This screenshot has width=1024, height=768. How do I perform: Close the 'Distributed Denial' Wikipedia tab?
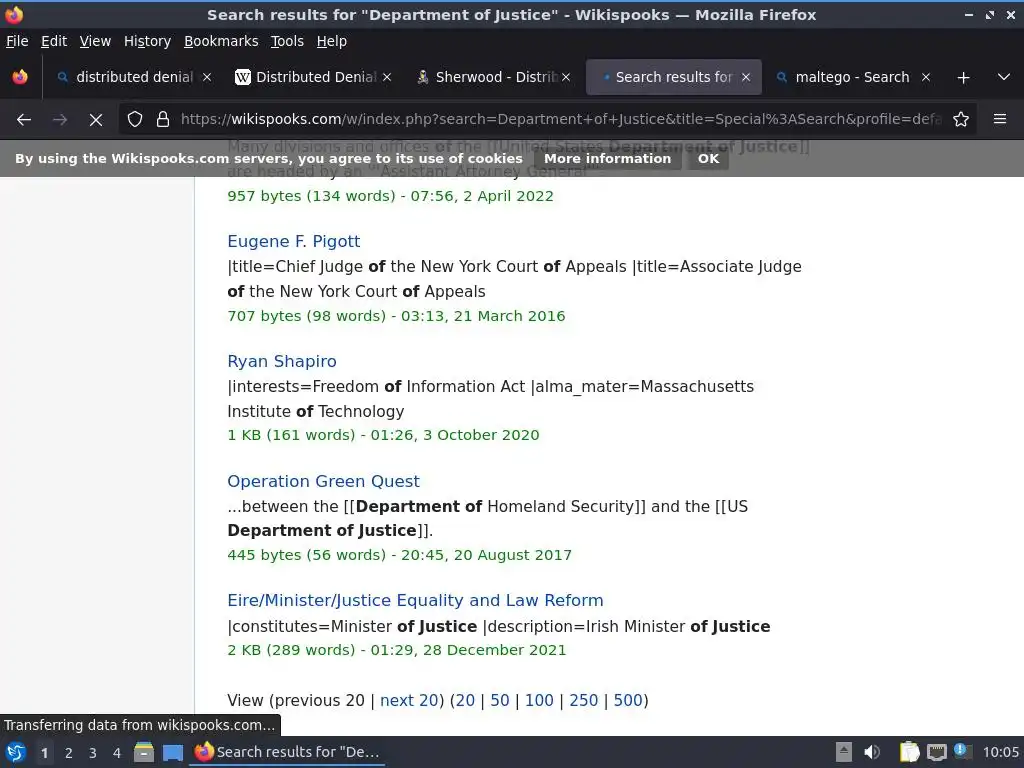[387, 77]
